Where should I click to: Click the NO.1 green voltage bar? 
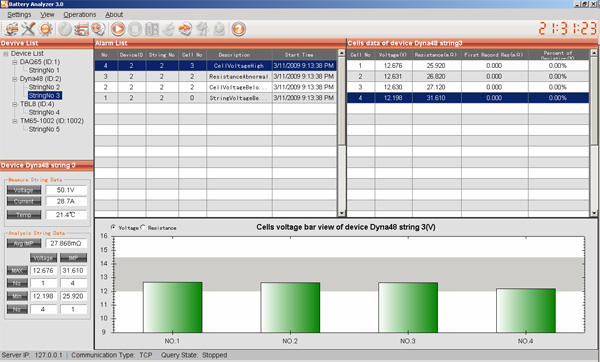click(x=173, y=307)
